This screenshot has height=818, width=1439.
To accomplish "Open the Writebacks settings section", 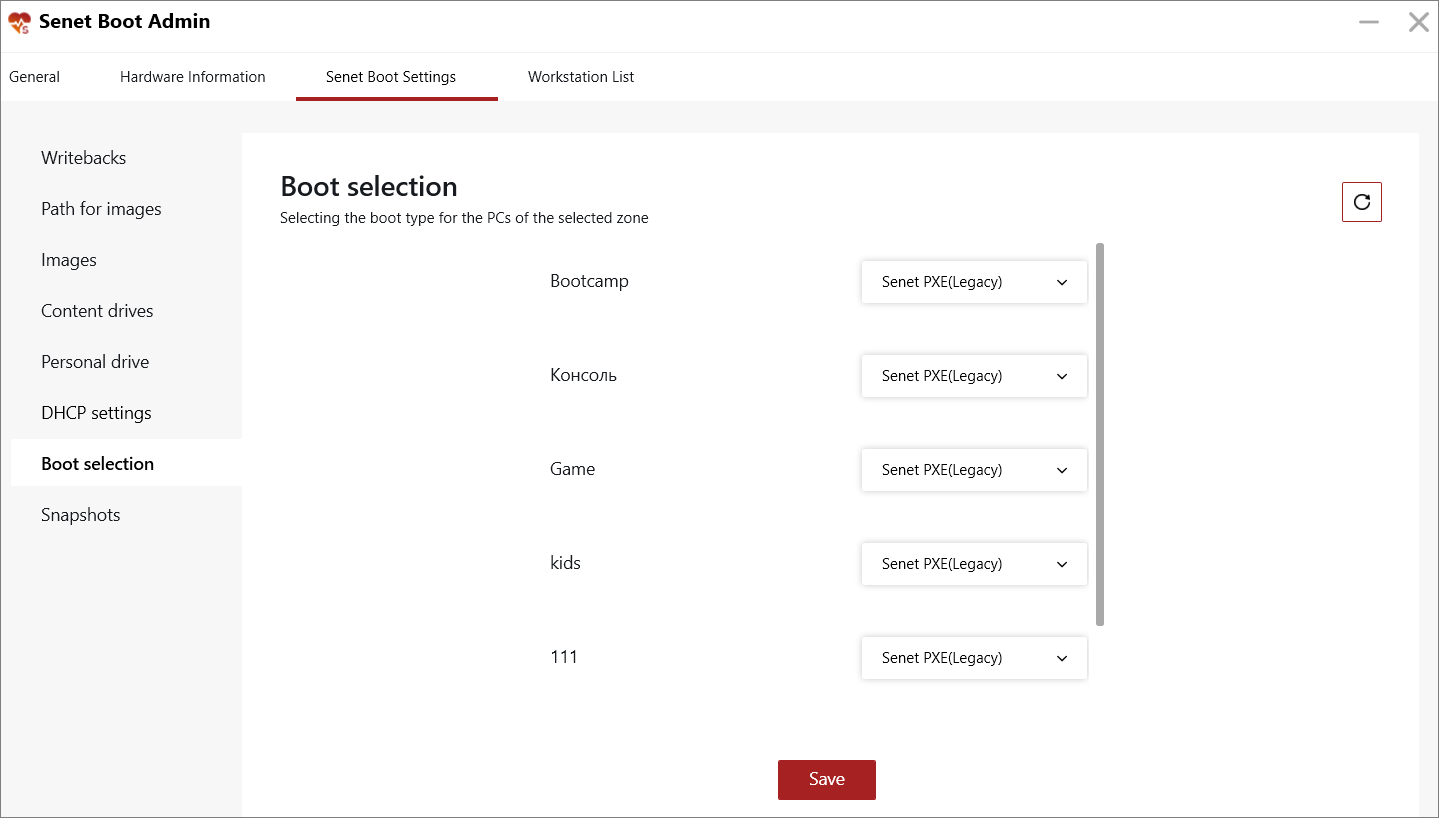I will click(83, 157).
